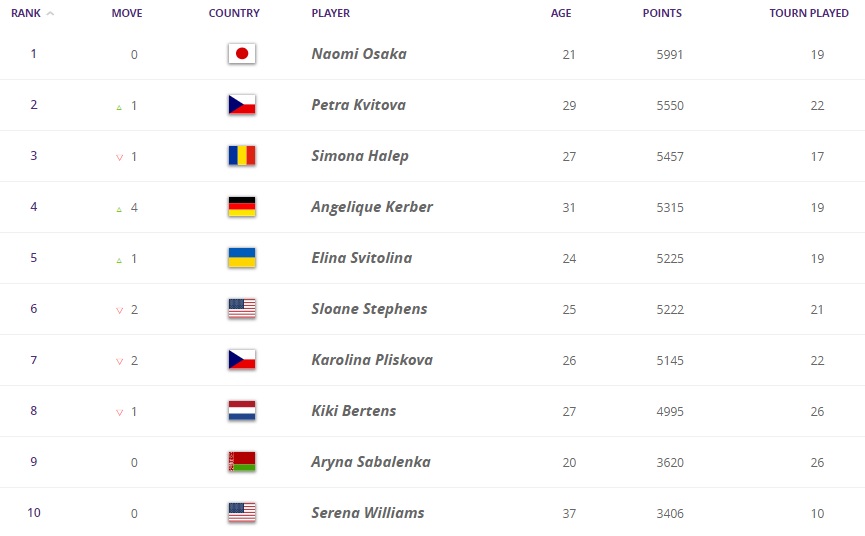Click Romania flag beside Simona Halep
This screenshot has height=536, width=865.
[242, 156]
